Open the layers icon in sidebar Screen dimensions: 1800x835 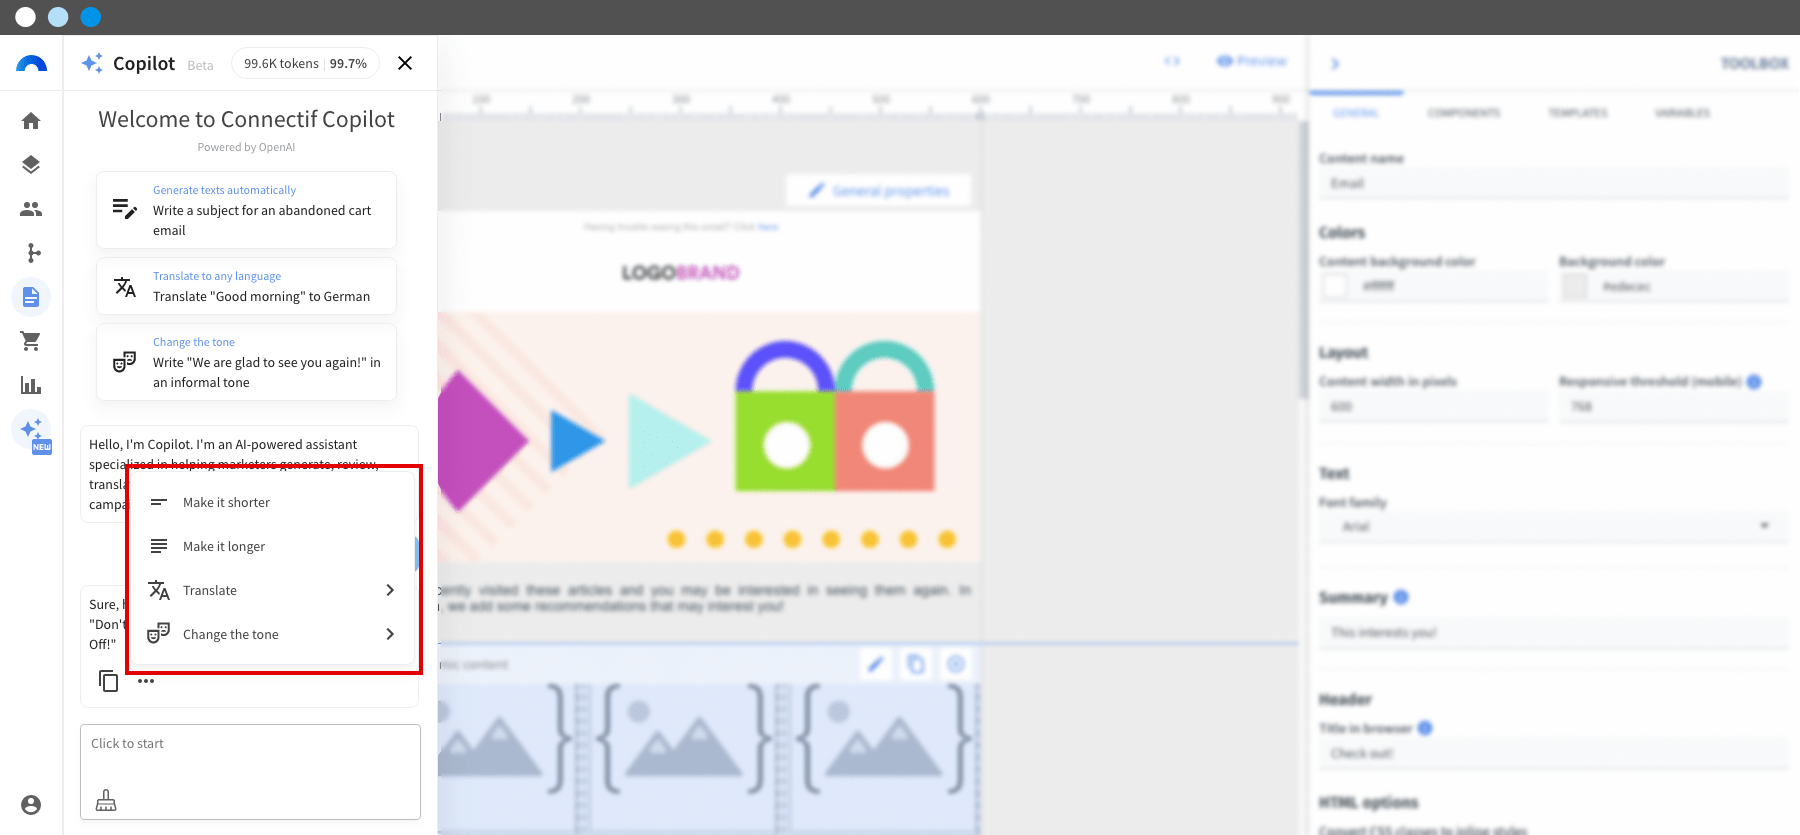[x=31, y=165]
